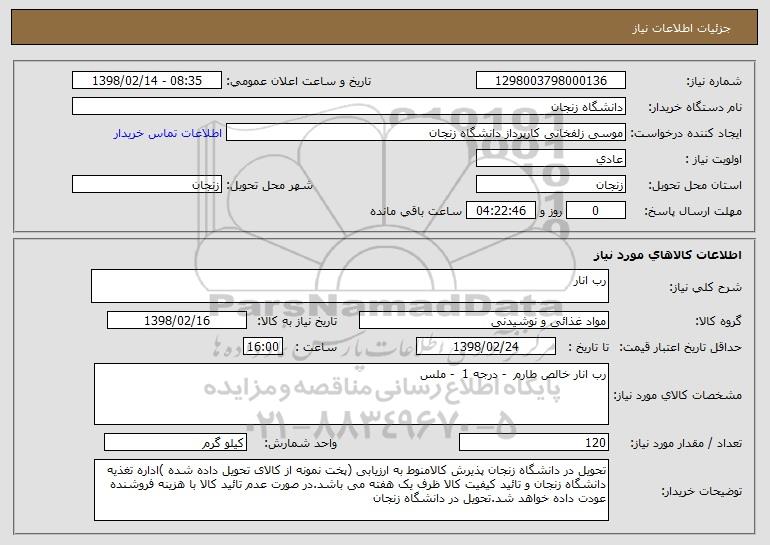The image size is (770, 545).
Task: Click the label مشخصات کالای مورد نیاز
Action: [678, 395]
